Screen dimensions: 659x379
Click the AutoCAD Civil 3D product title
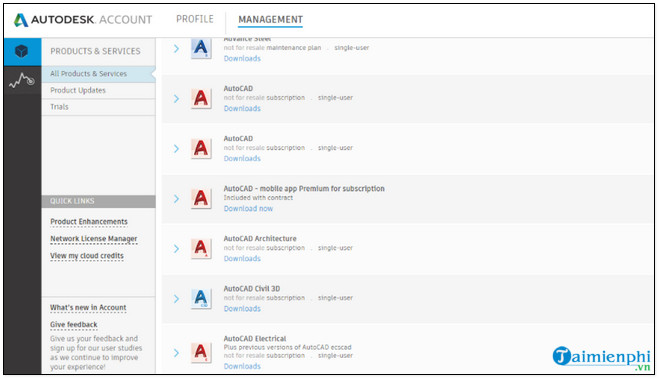tap(252, 289)
